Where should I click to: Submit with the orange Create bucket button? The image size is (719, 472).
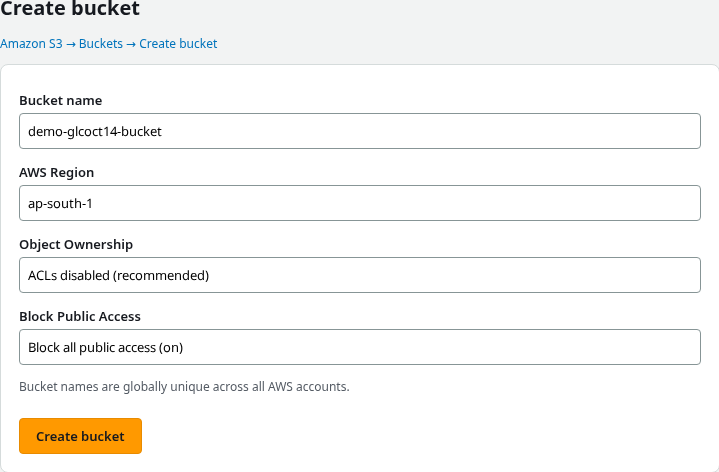click(x=80, y=436)
